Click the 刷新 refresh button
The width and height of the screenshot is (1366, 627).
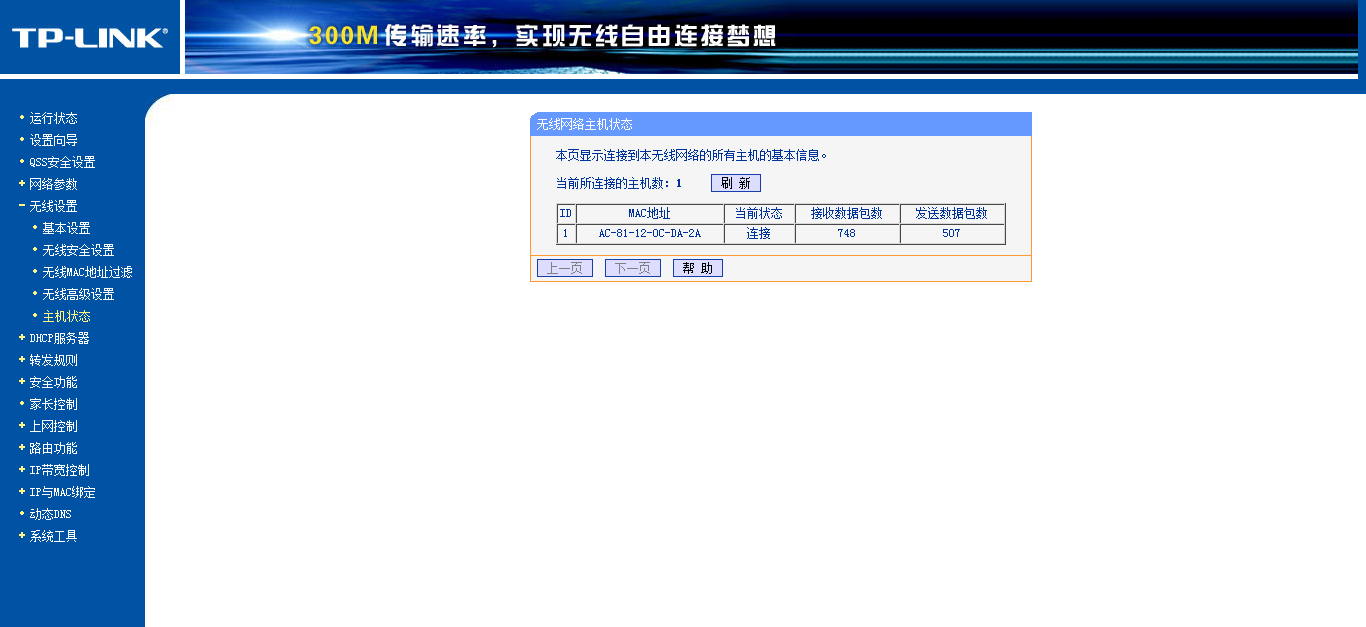point(736,183)
